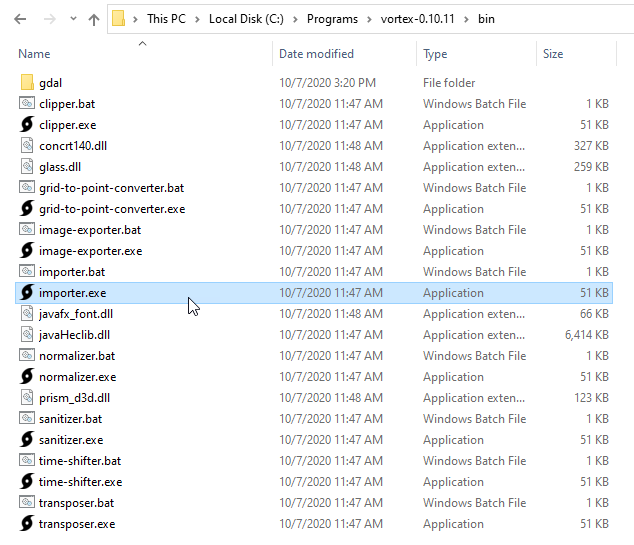Select sanitizer.exe file name
Screen dimensions: 634x545
point(71,440)
